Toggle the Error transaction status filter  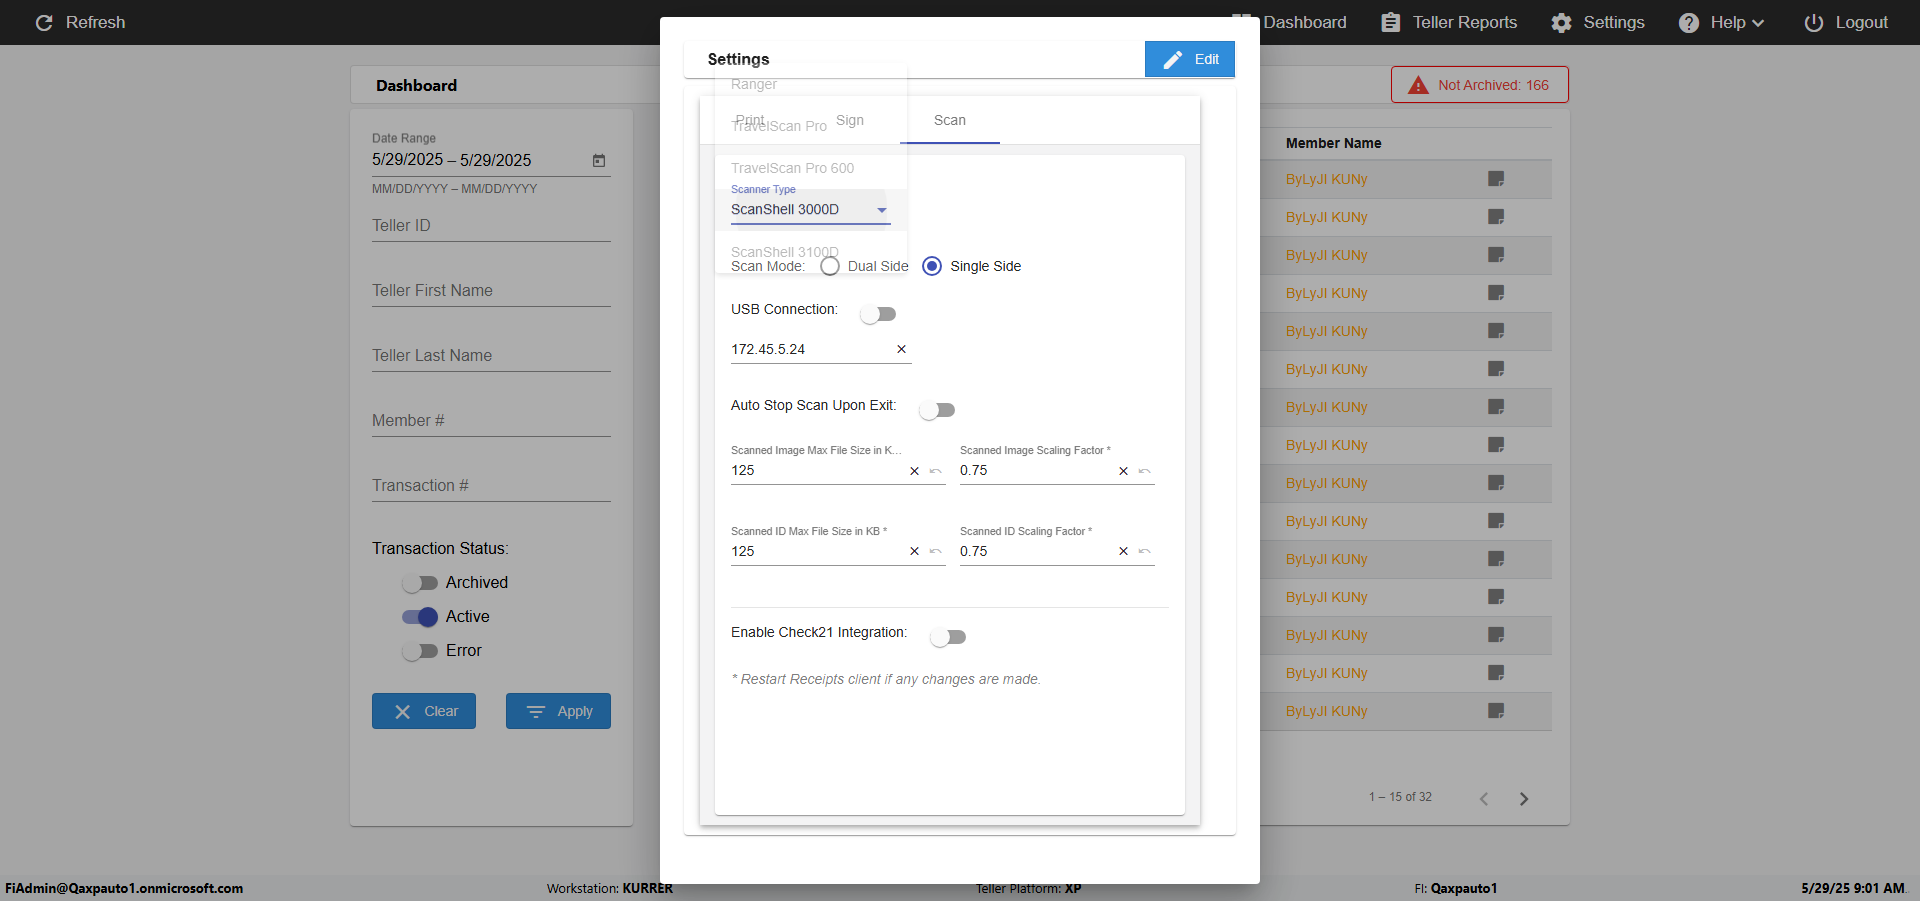coord(420,651)
